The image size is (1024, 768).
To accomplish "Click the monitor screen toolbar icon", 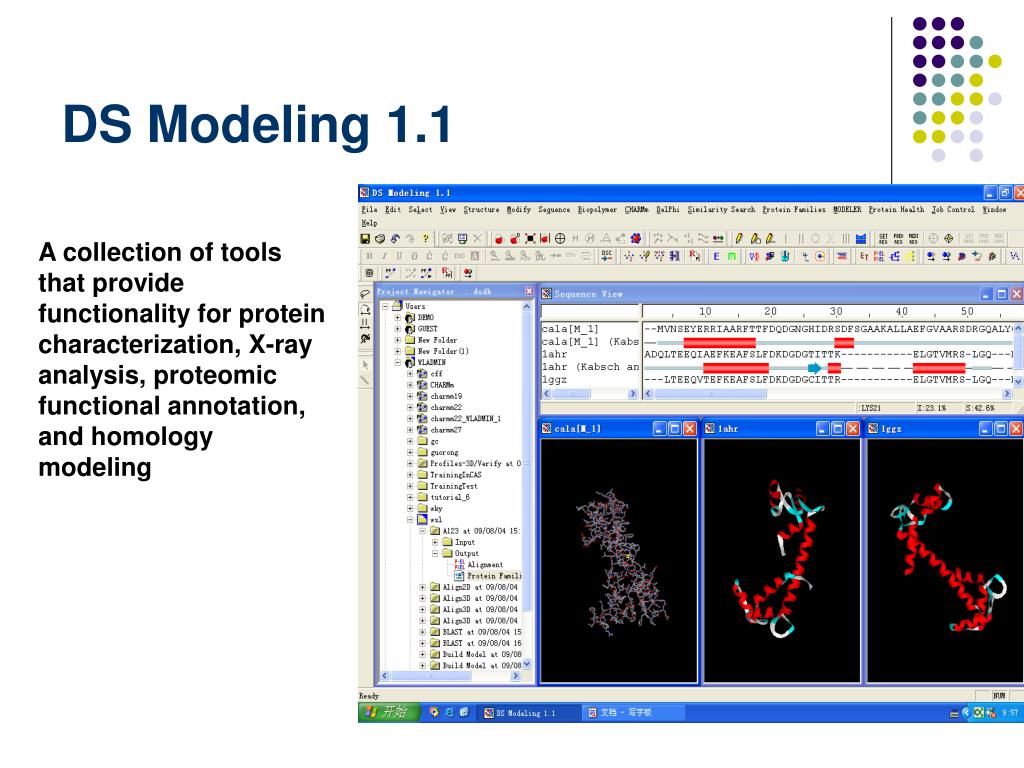I will pos(462,238).
